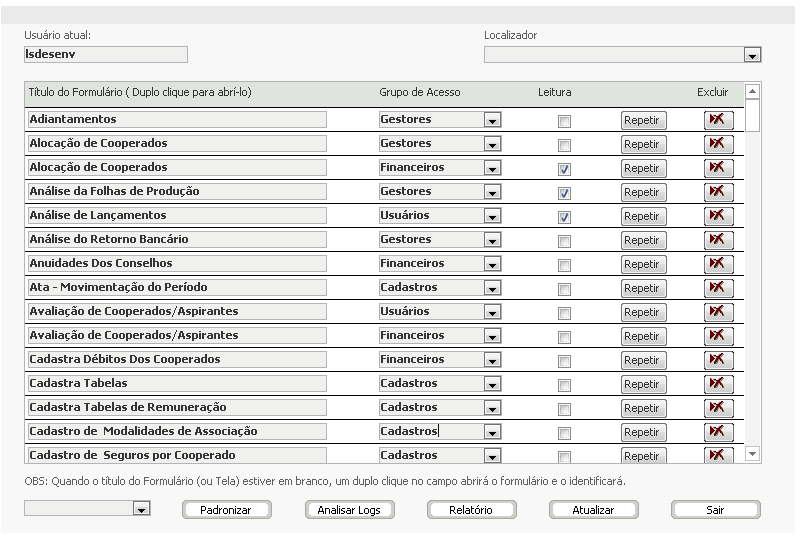This screenshot has width=801, height=540.
Task: Click the delete icon for Cadastra Tabelas
Action: coord(718,384)
